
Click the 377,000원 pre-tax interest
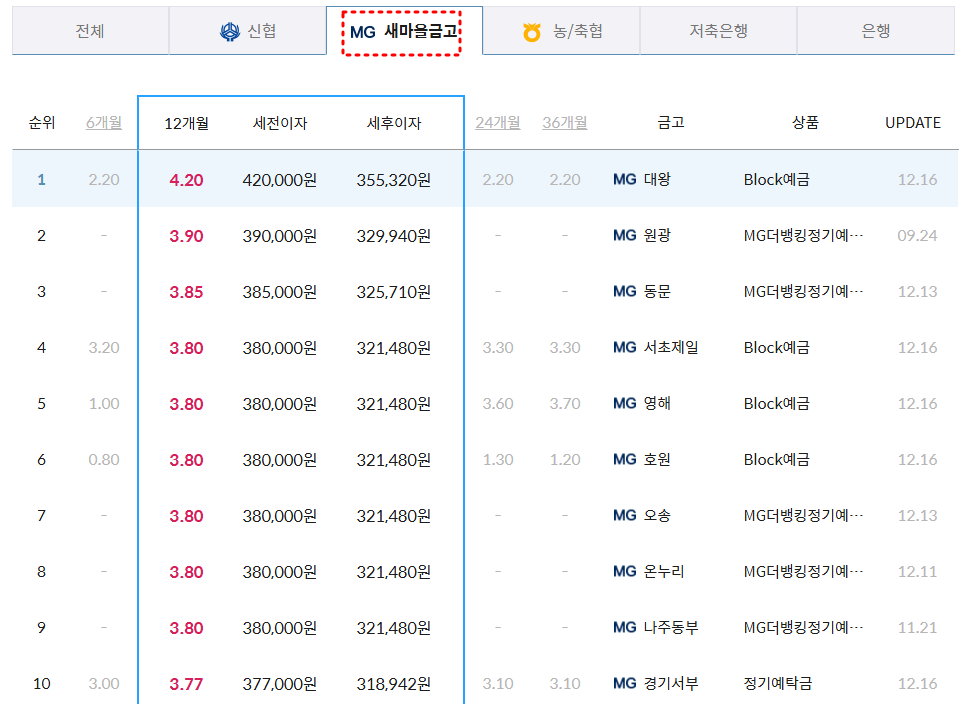click(280, 684)
